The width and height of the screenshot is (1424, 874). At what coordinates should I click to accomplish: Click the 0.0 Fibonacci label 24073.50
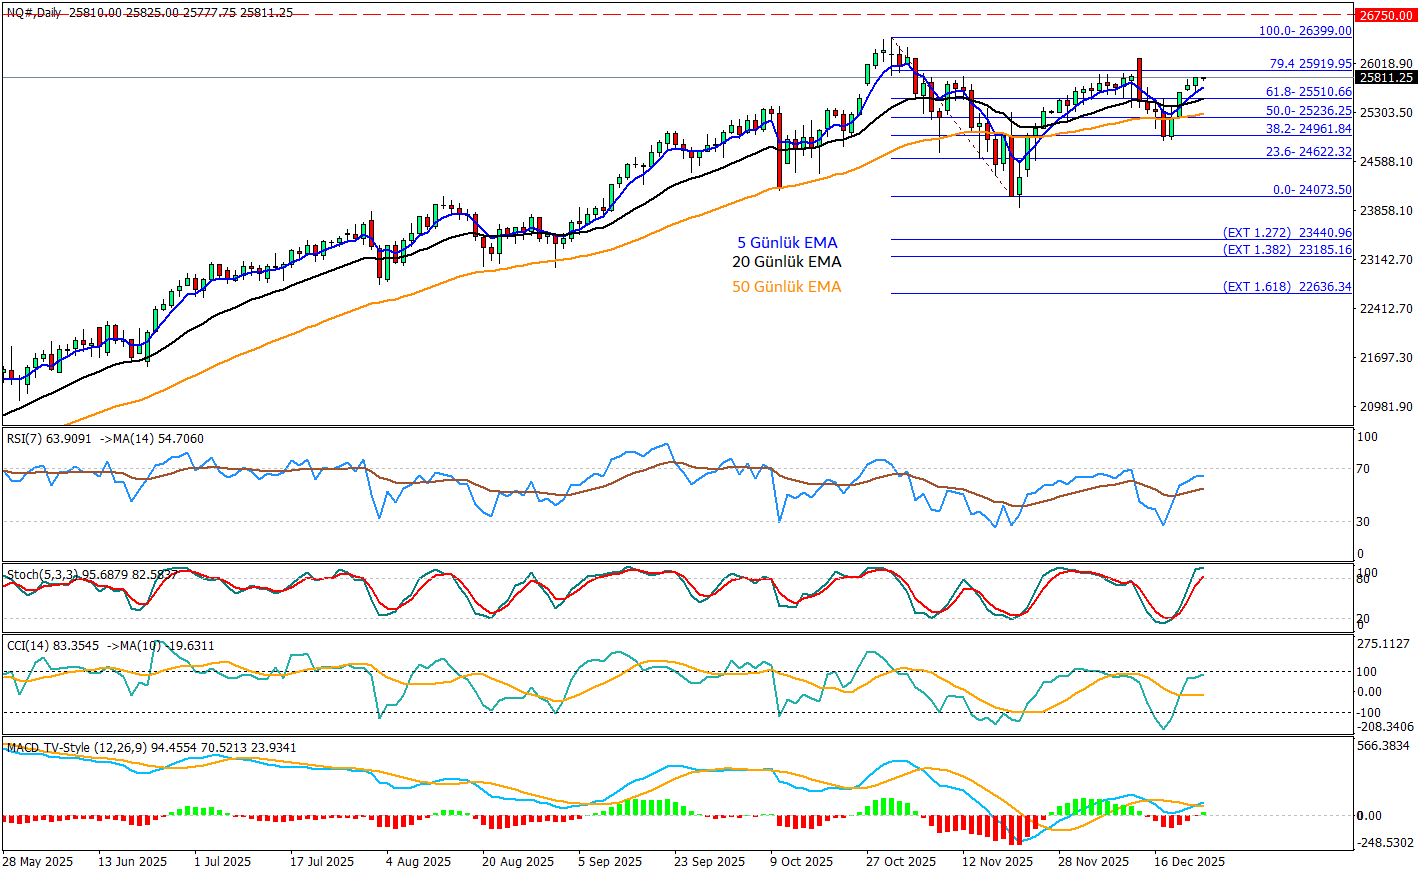pyautogui.click(x=1312, y=190)
